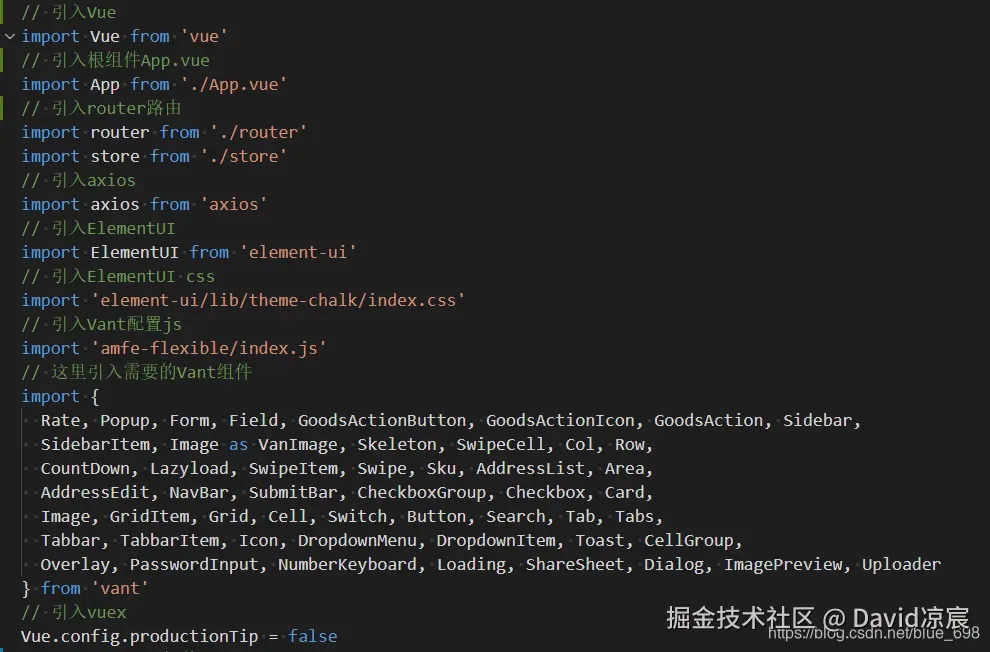The height and width of the screenshot is (652, 990).
Task: Collapse the fold chevron beside import Vue
Action: coord(9,37)
